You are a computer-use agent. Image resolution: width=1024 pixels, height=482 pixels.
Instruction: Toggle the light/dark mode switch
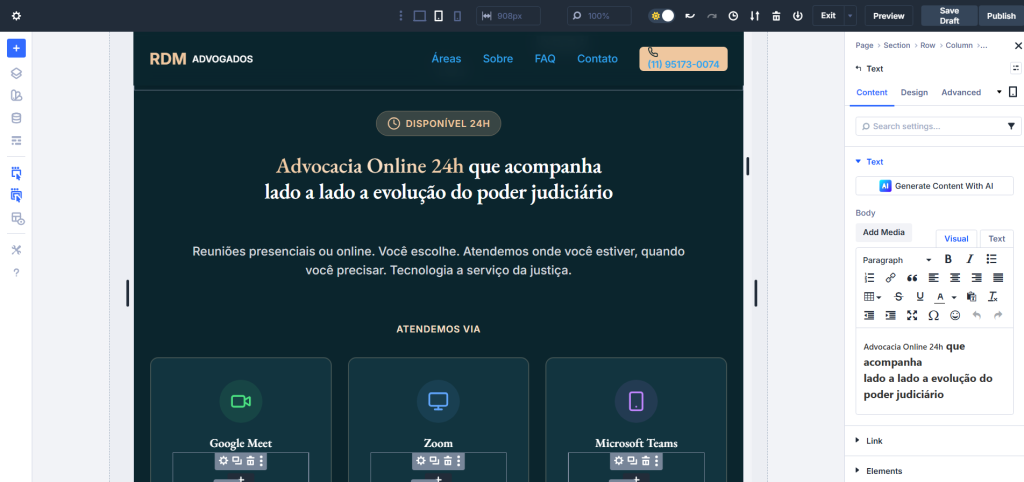point(661,16)
